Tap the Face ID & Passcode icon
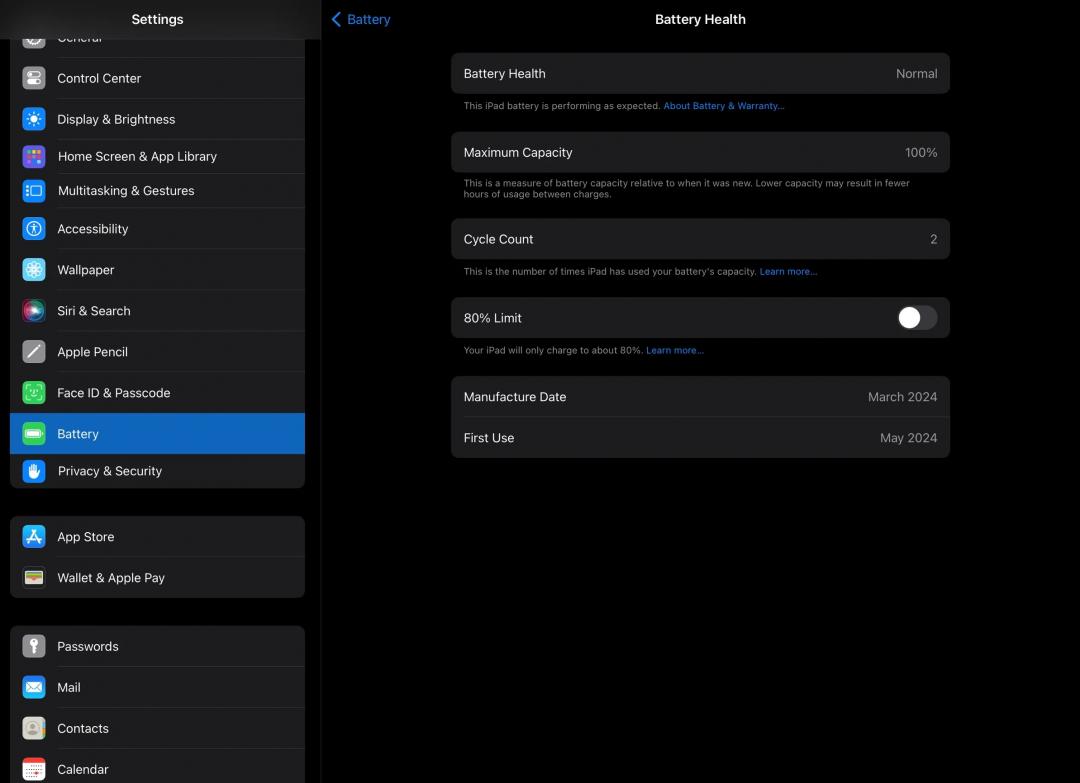 [x=34, y=393]
